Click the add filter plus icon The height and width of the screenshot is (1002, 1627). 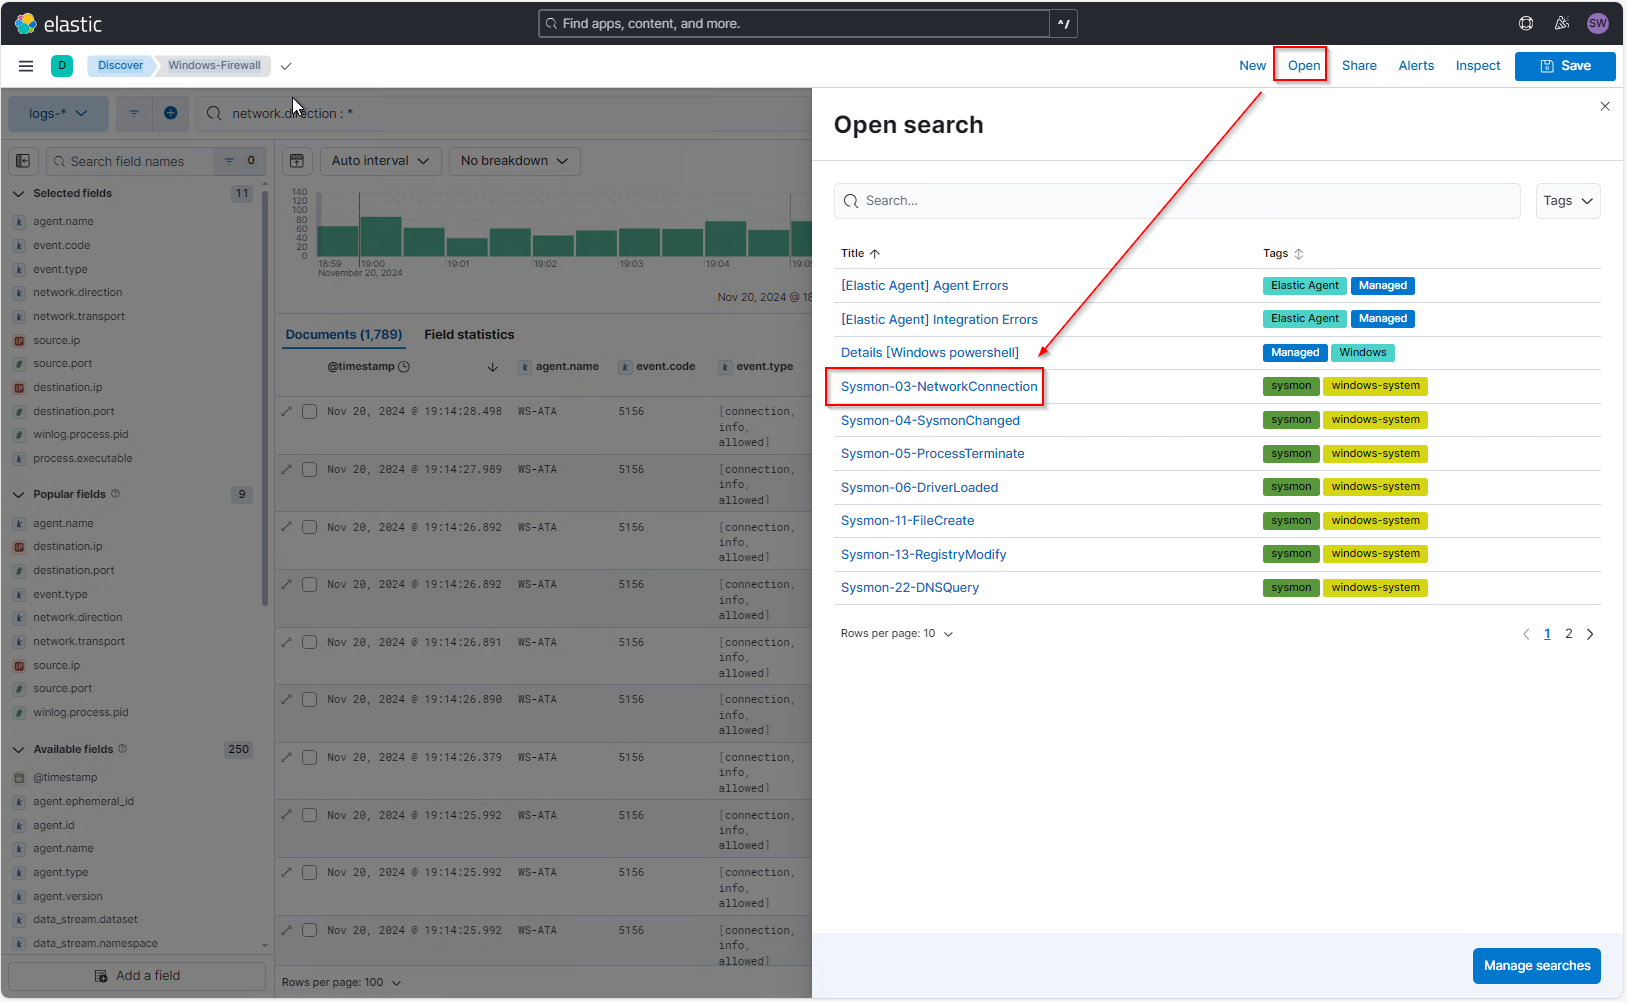pos(171,113)
